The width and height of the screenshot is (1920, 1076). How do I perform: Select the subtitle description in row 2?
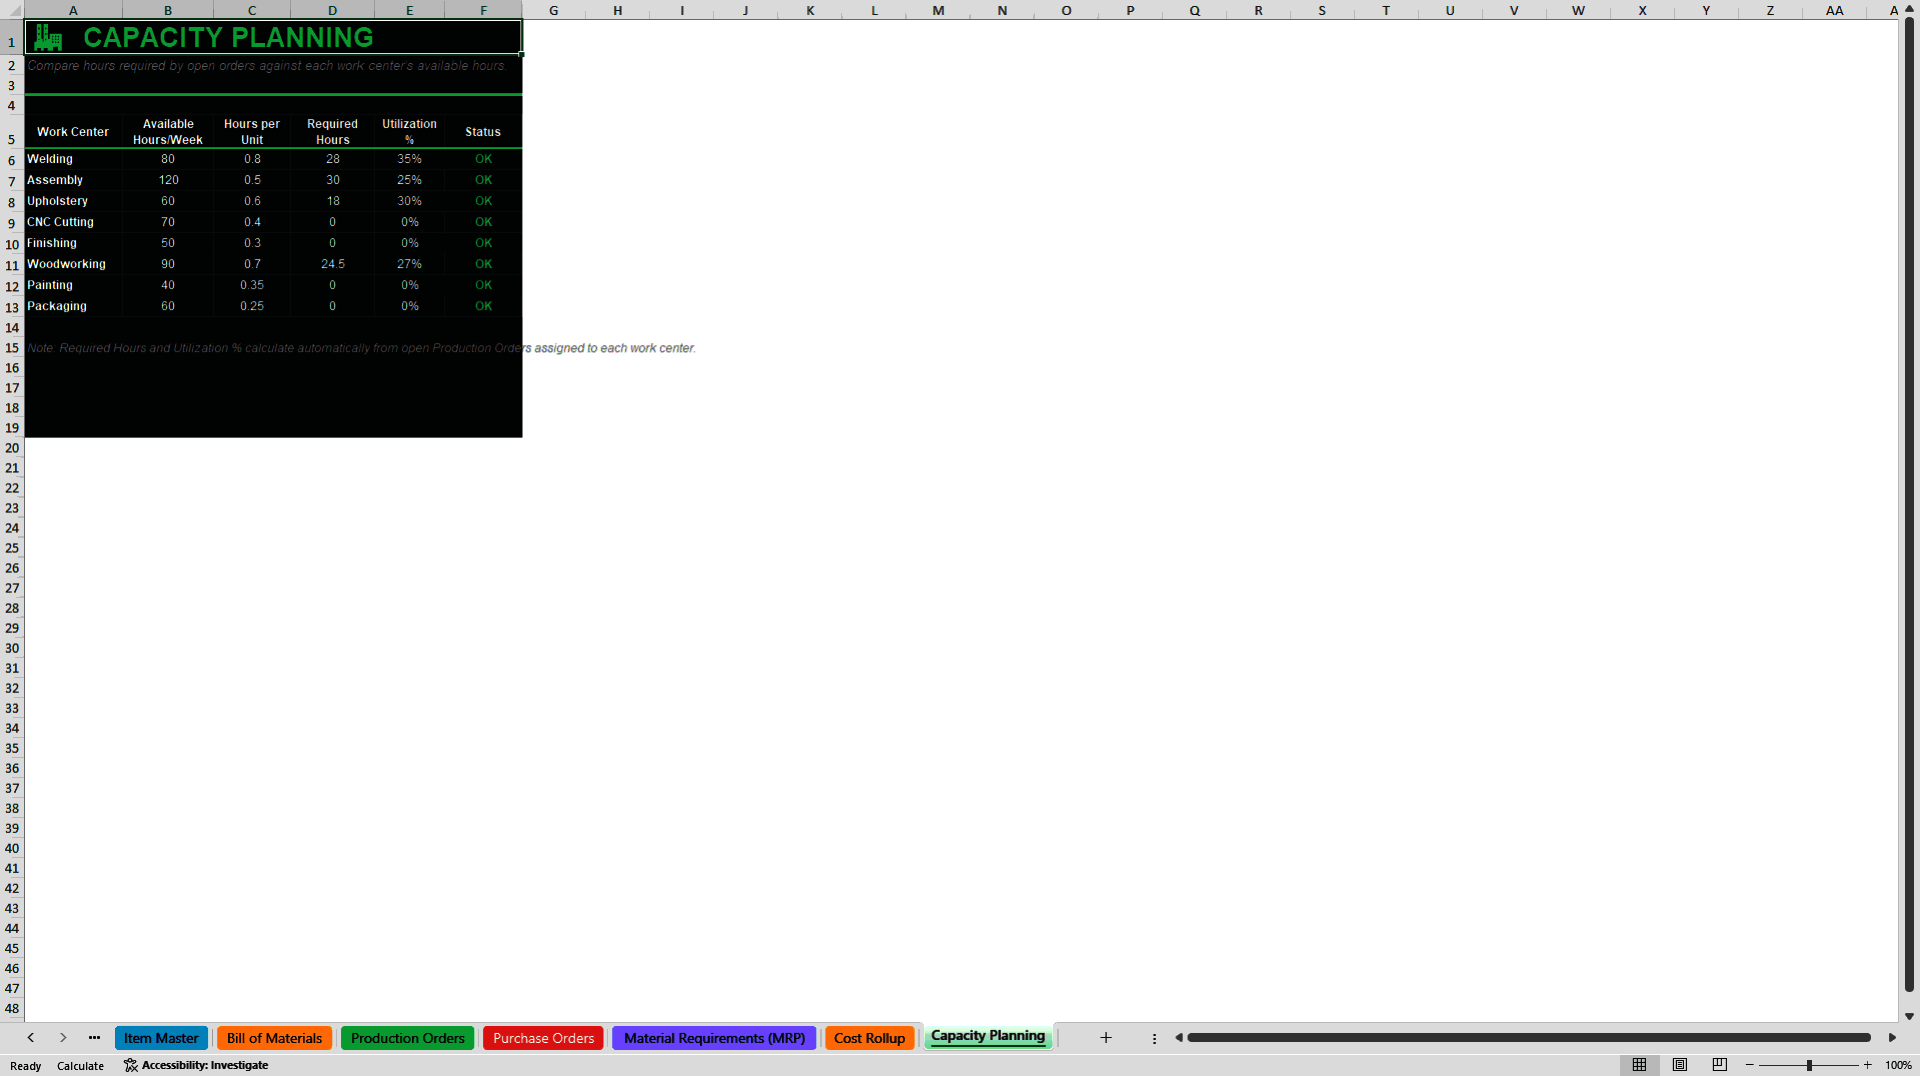point(266,66)
